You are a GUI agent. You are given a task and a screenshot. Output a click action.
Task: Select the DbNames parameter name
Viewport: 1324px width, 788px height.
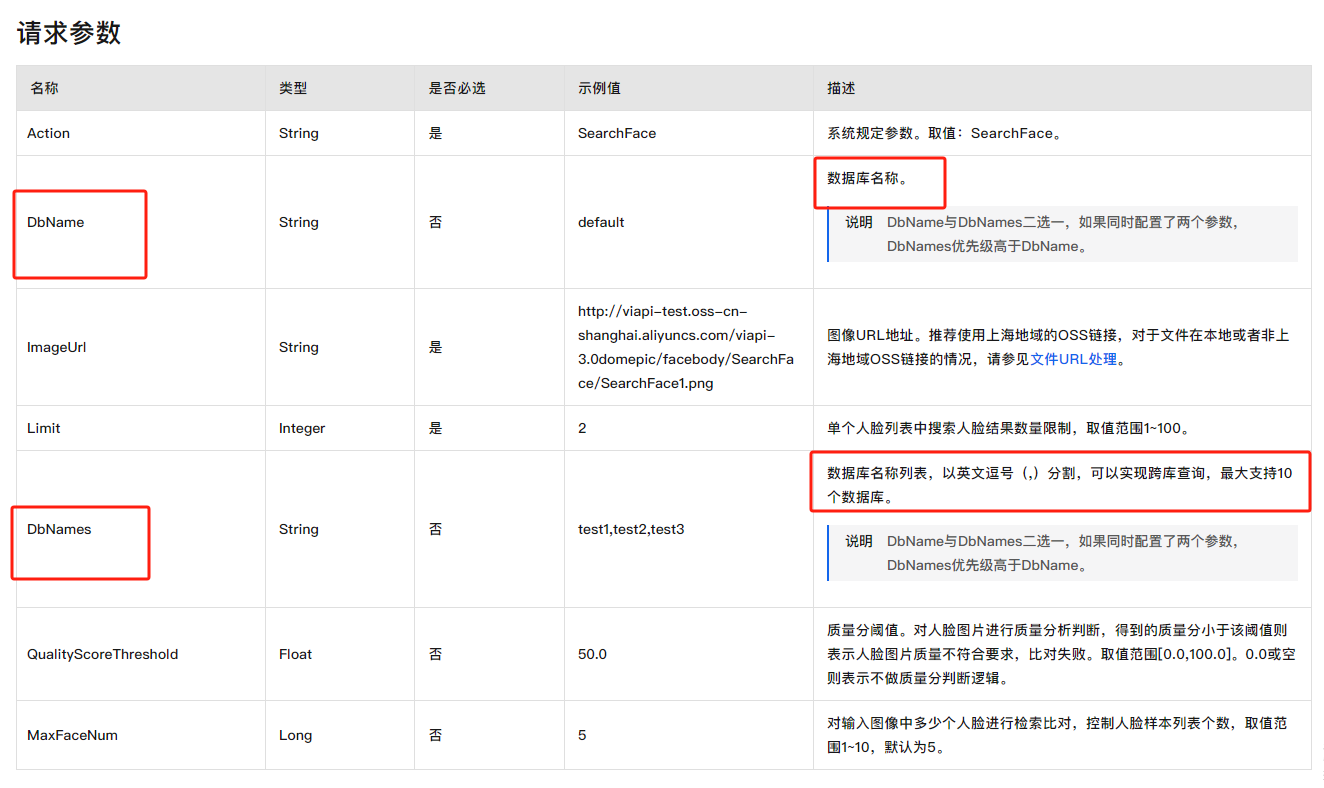pos(59,529)
